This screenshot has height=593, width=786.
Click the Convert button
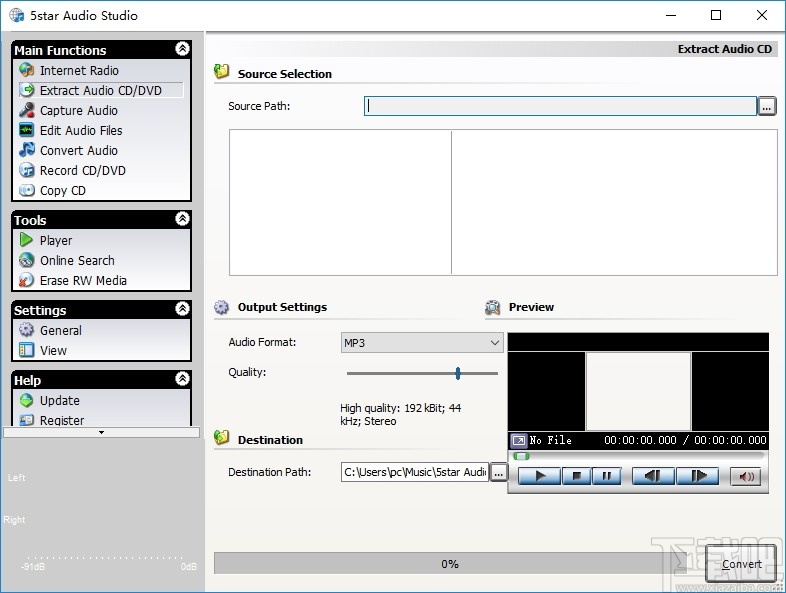(741, 564)
